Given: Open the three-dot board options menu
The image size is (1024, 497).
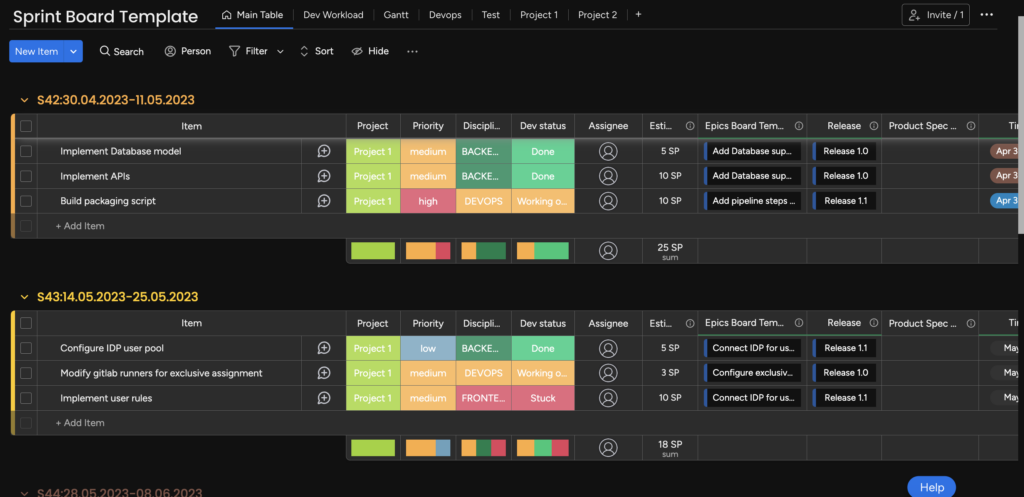Looking at the screenshot, I should point(987,15).
